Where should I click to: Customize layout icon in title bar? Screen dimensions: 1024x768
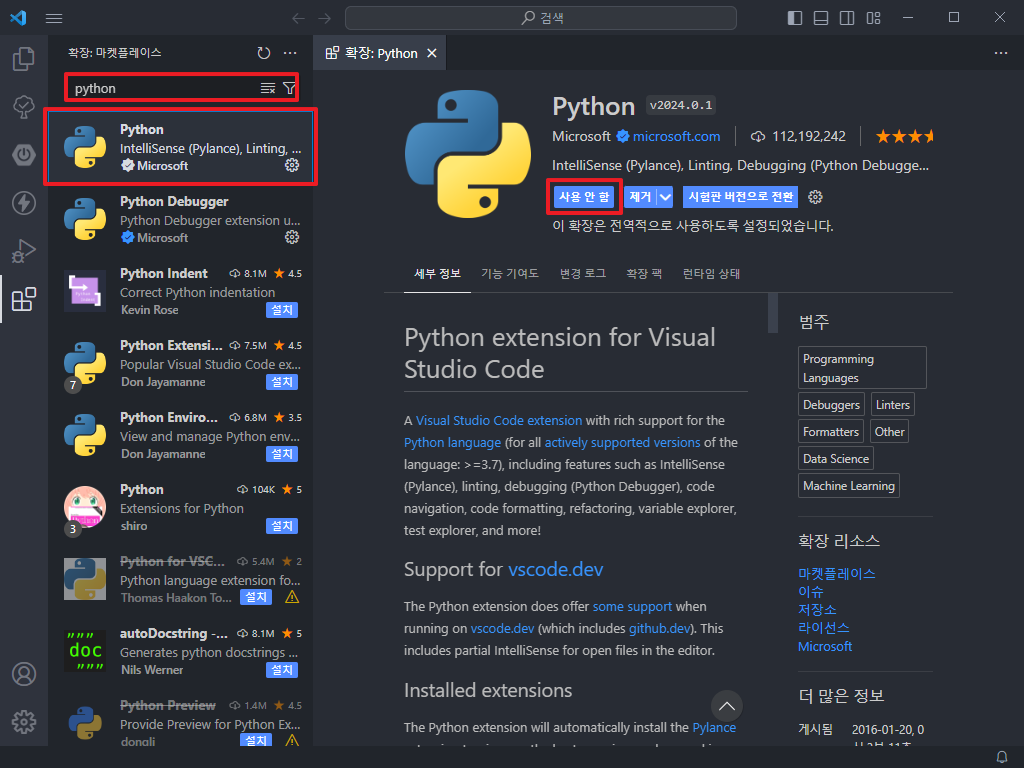[x=873, y=18]
